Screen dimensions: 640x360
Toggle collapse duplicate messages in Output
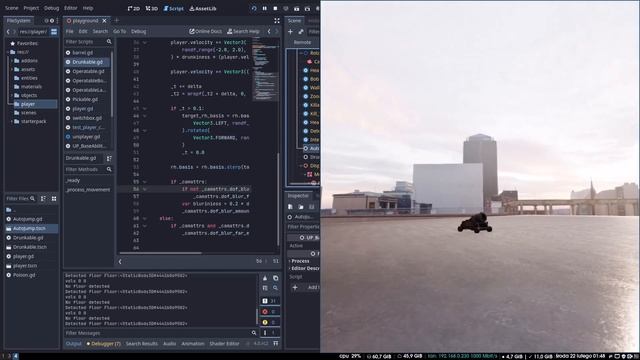(x=265, y=288)
